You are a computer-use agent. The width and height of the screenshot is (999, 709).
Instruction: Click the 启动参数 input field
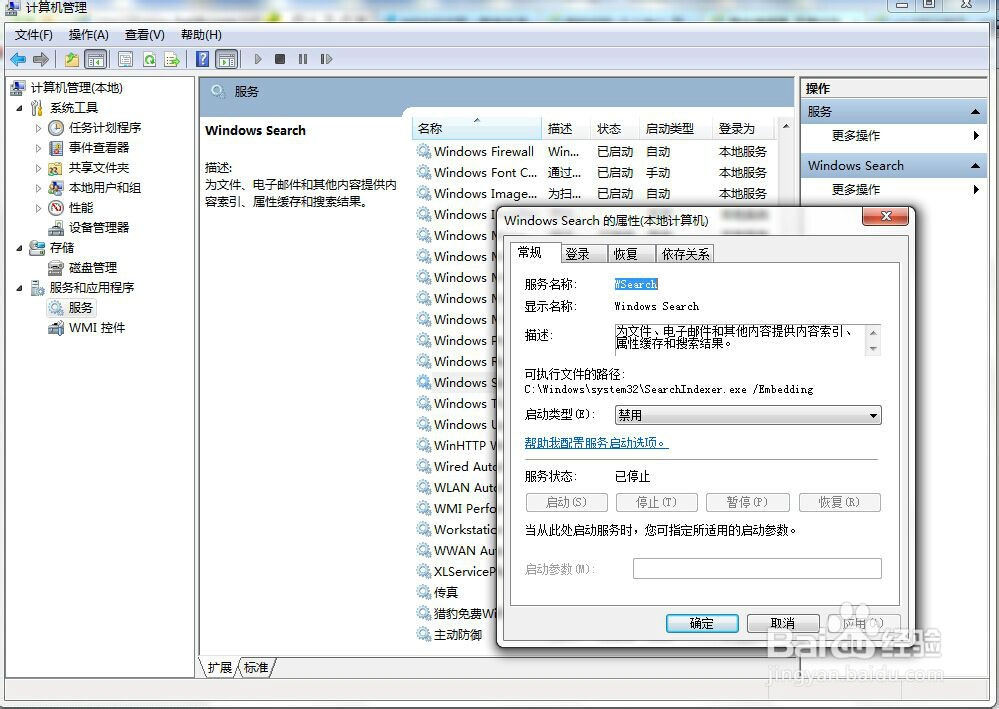tap(757, 569)
